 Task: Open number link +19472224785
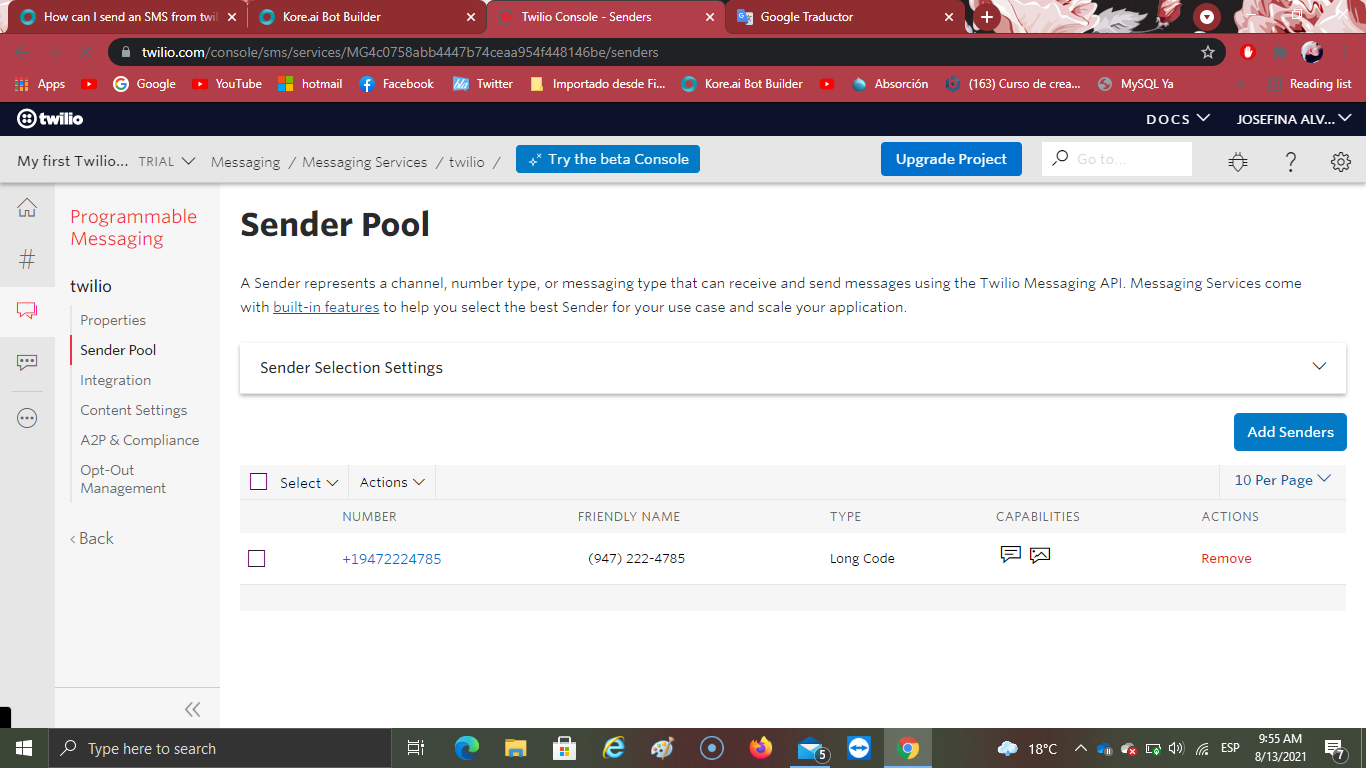click(x=391, y=559)
